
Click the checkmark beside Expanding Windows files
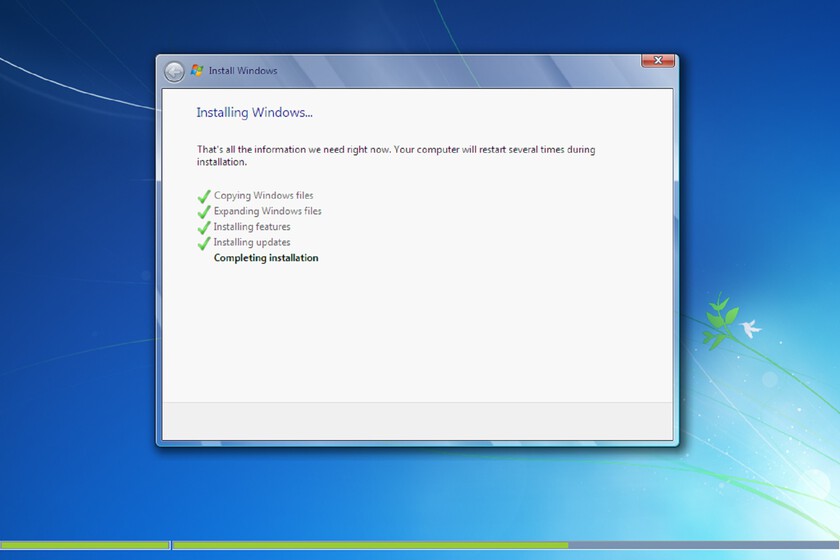(204, 212)
